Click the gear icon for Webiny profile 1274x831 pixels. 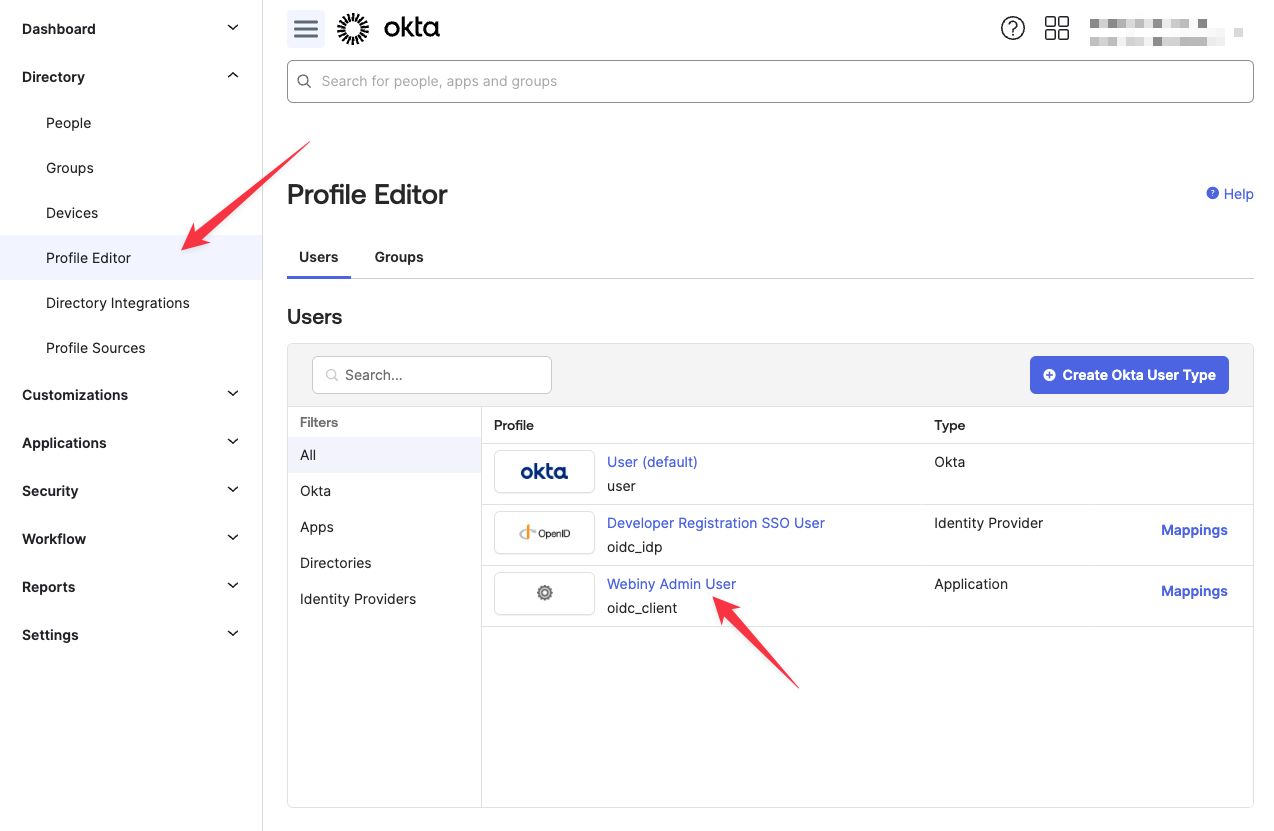point(544,593)
